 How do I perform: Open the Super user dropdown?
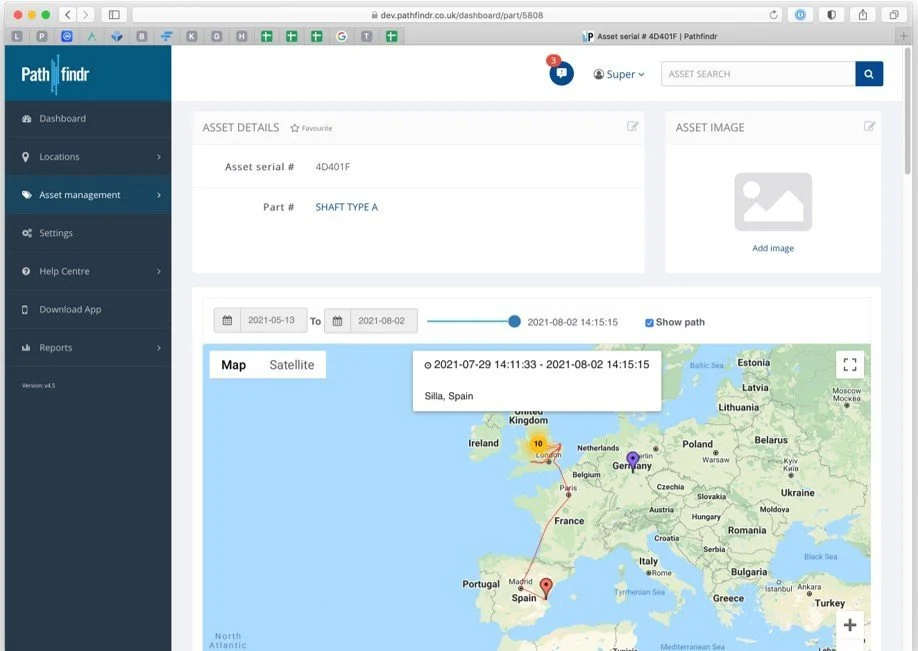(618, 73)
